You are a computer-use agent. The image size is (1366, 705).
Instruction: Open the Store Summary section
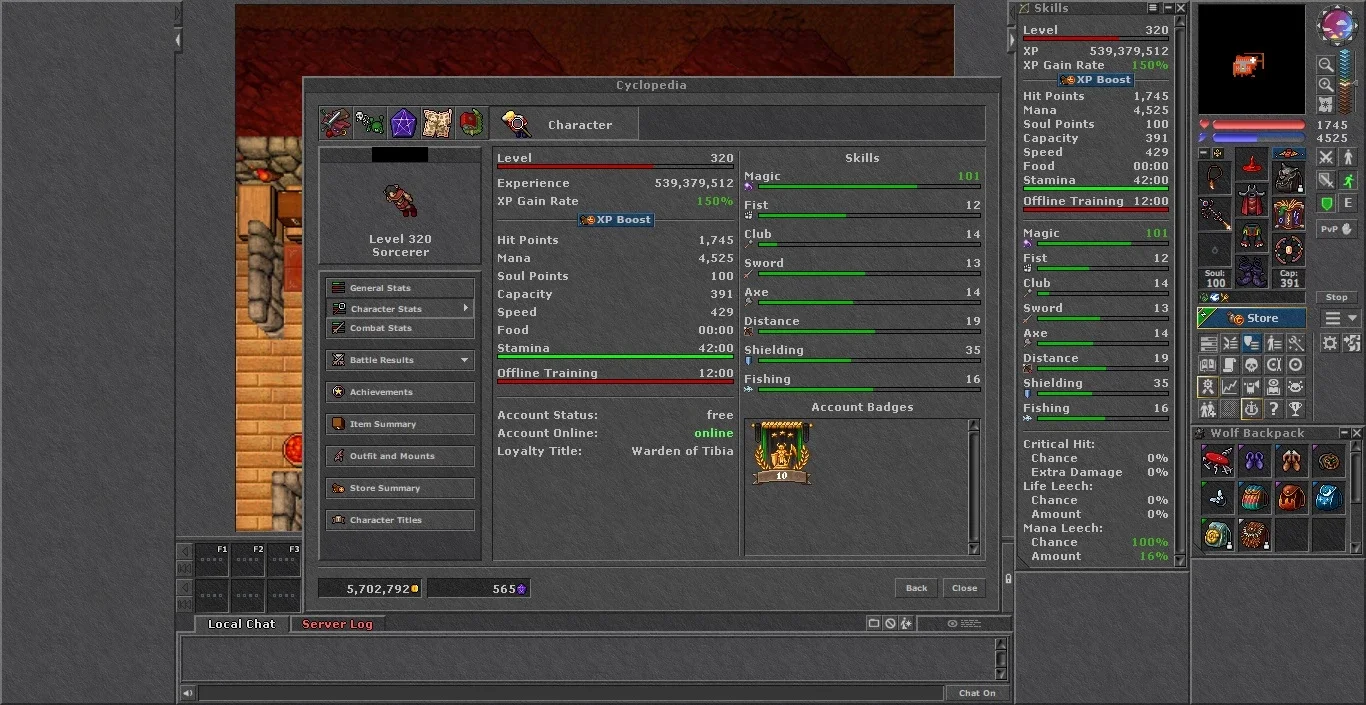[400, 488]
